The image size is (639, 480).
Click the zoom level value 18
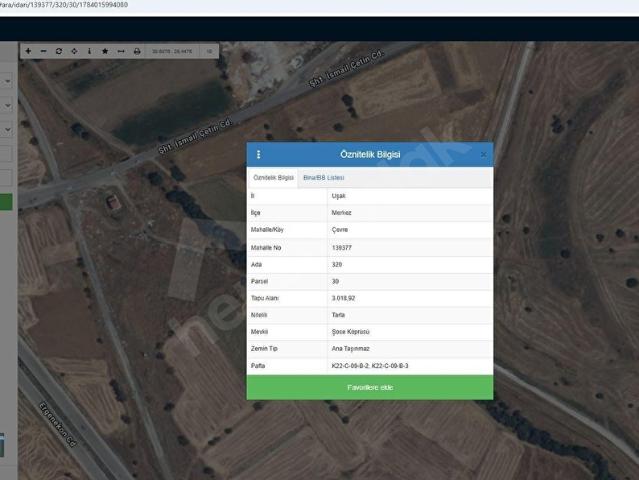(209, 51)
